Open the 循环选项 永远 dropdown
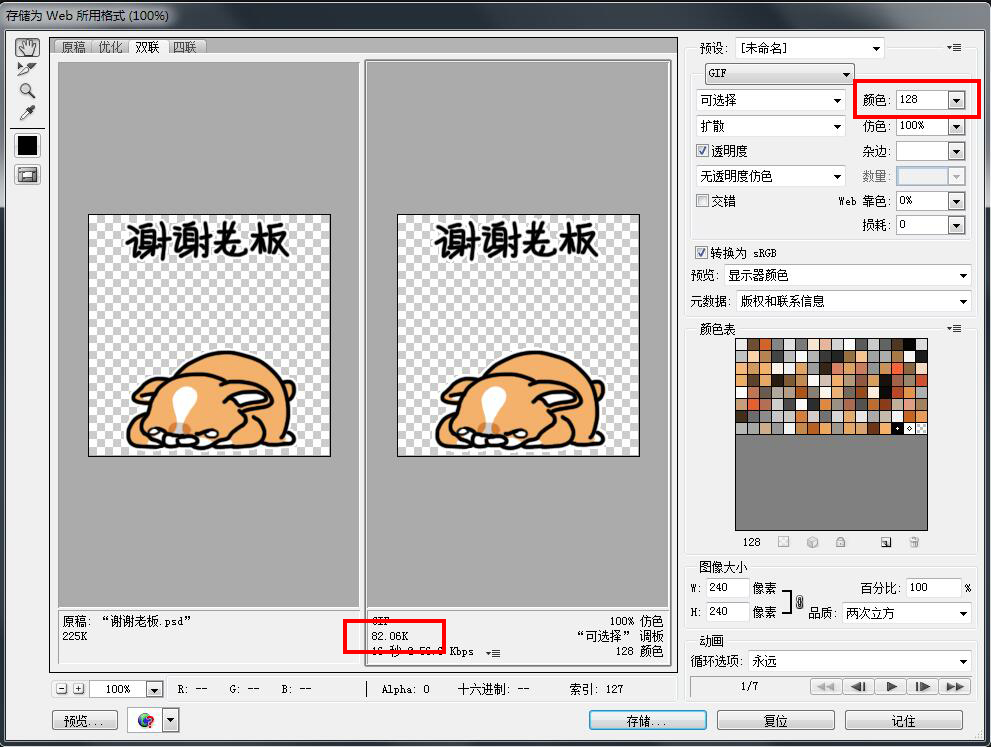 click(x=859, y=662)
